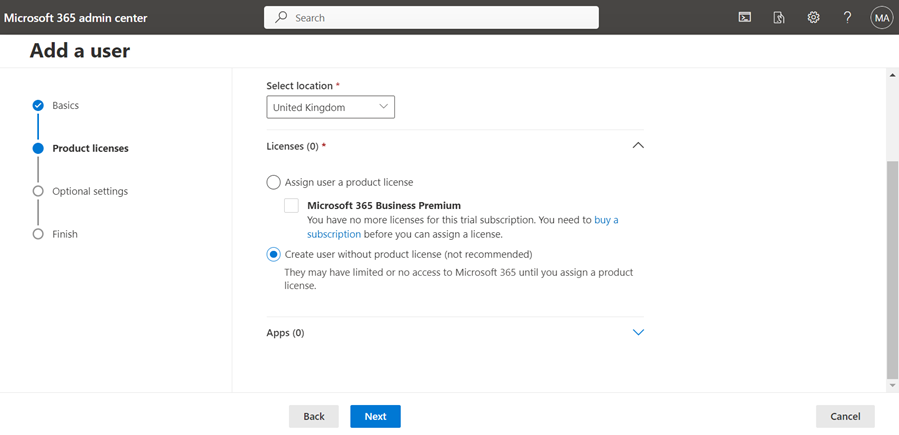The image size is (899, 435).
Task: Open the Cloud Shell terminal icon
Action: click(744, 18)
